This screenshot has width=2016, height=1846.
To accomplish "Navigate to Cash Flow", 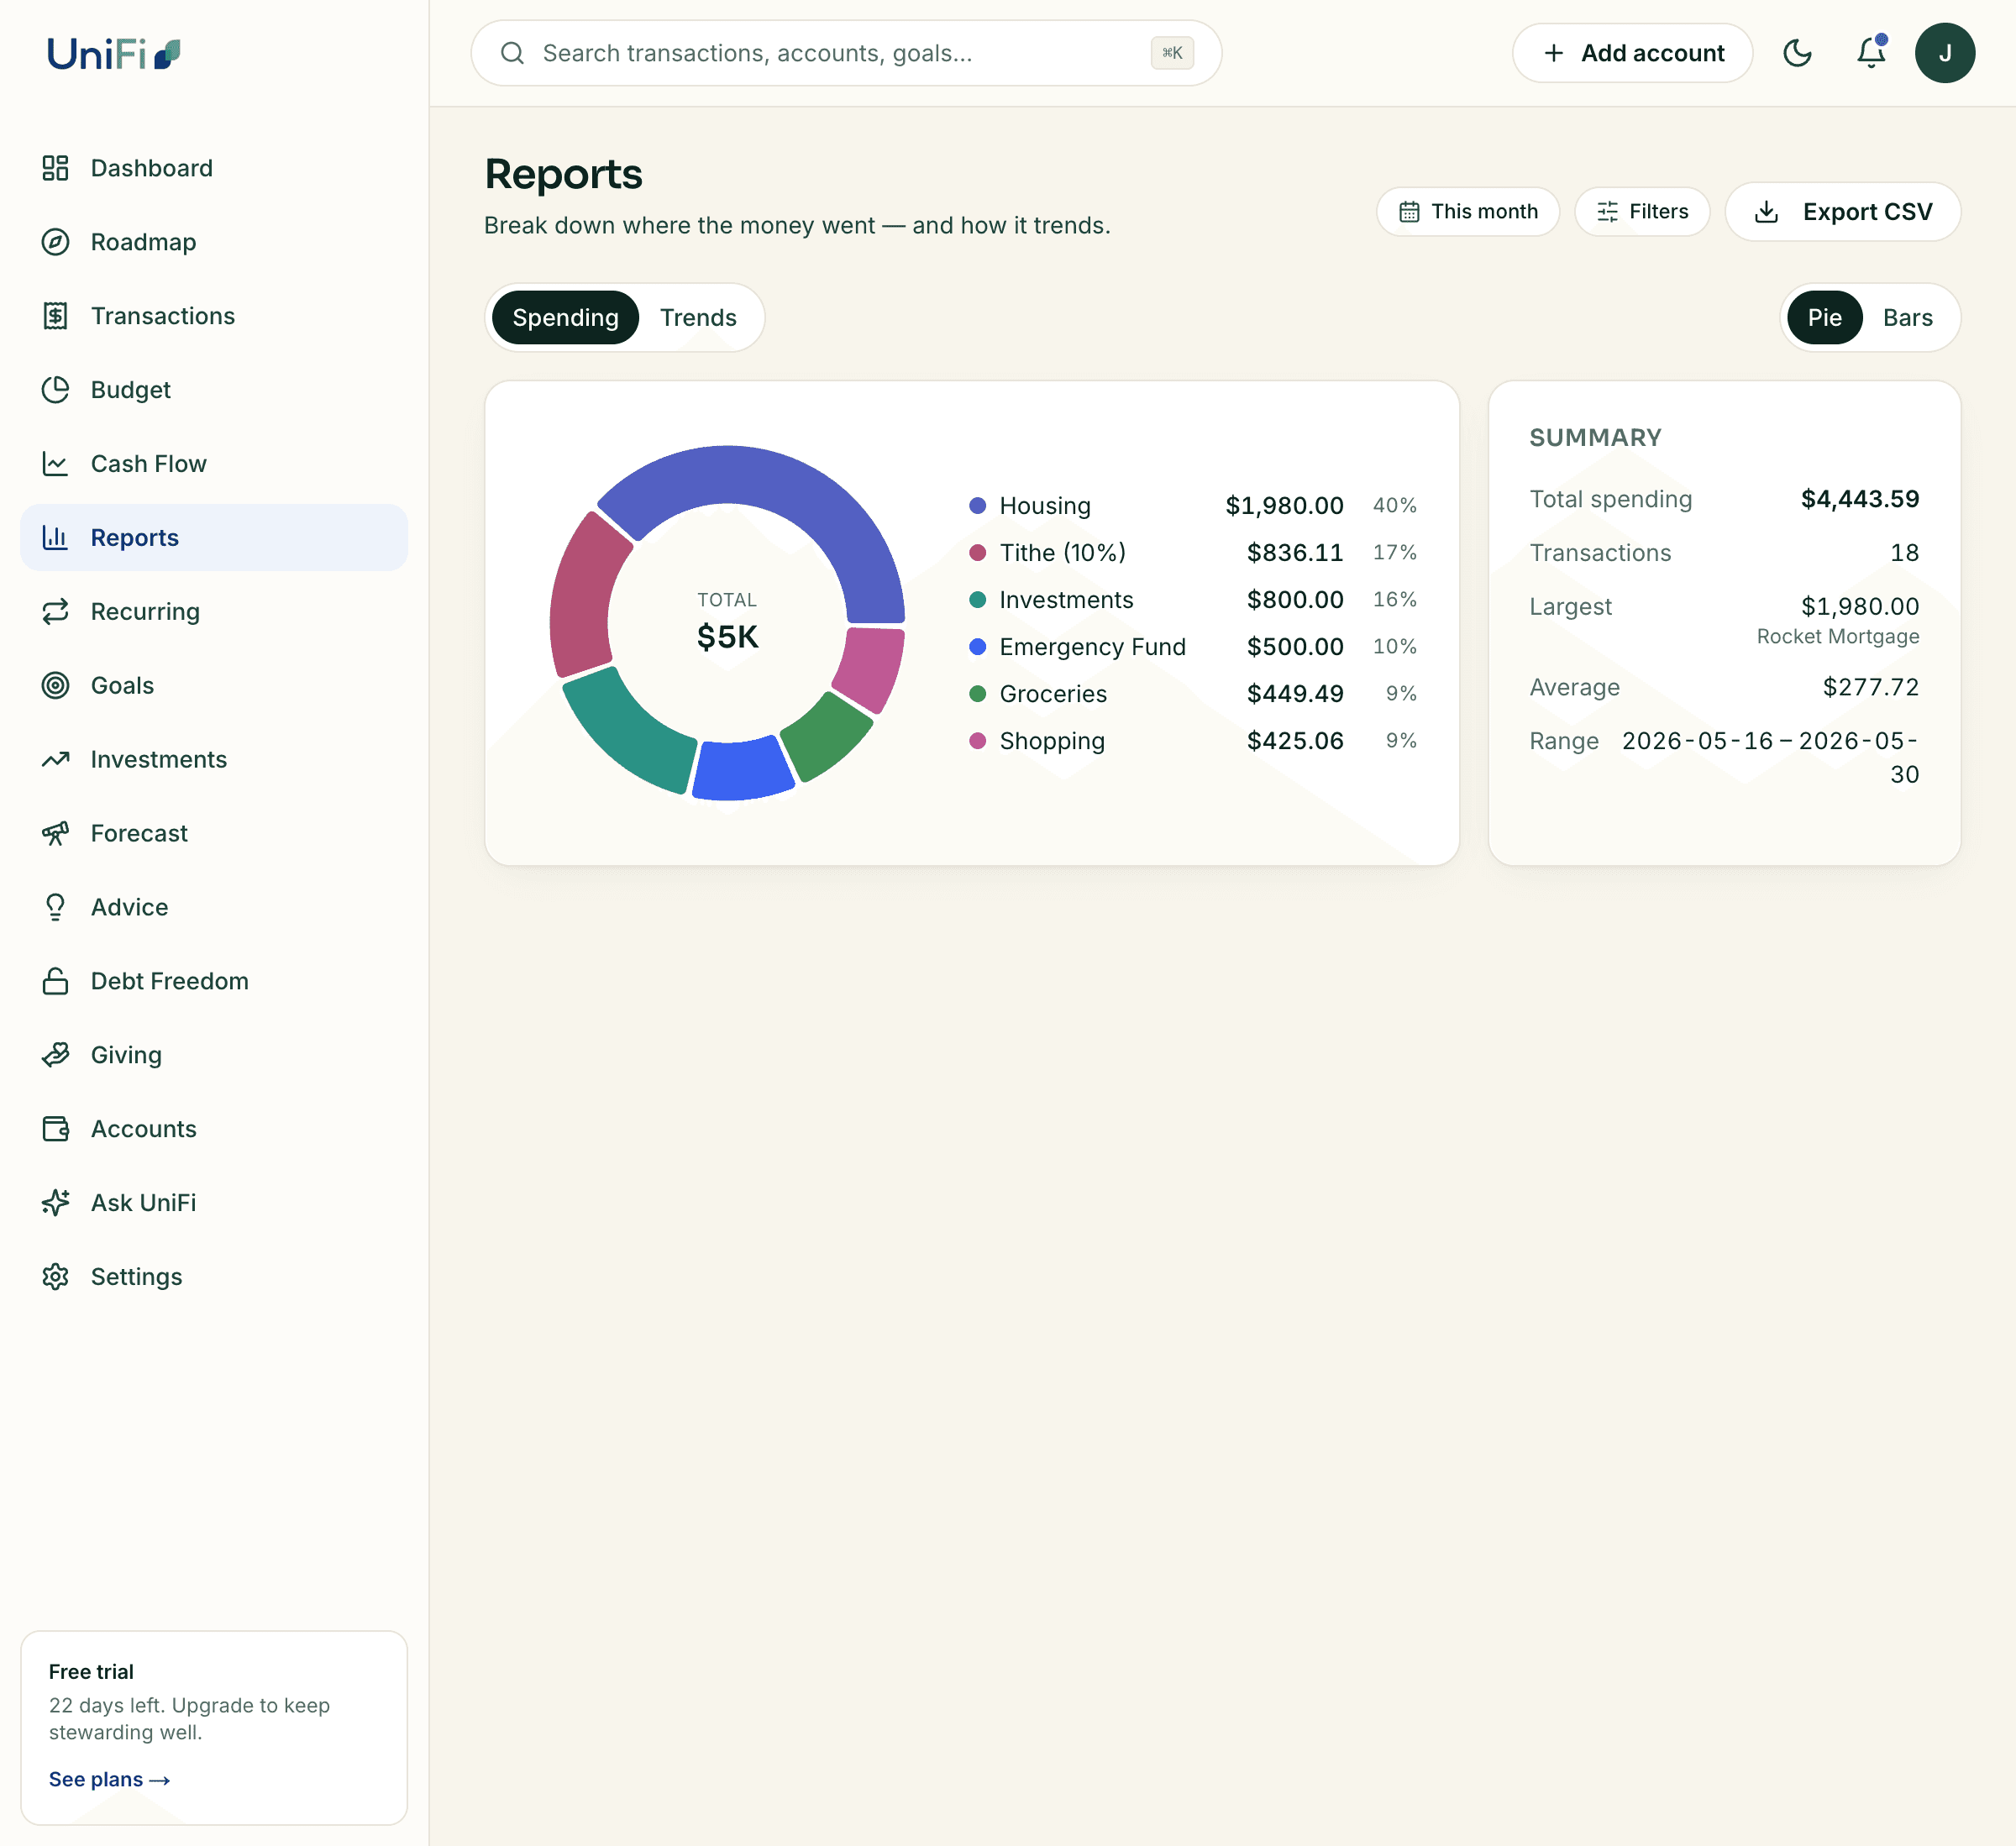I will (x=214, y=464).
